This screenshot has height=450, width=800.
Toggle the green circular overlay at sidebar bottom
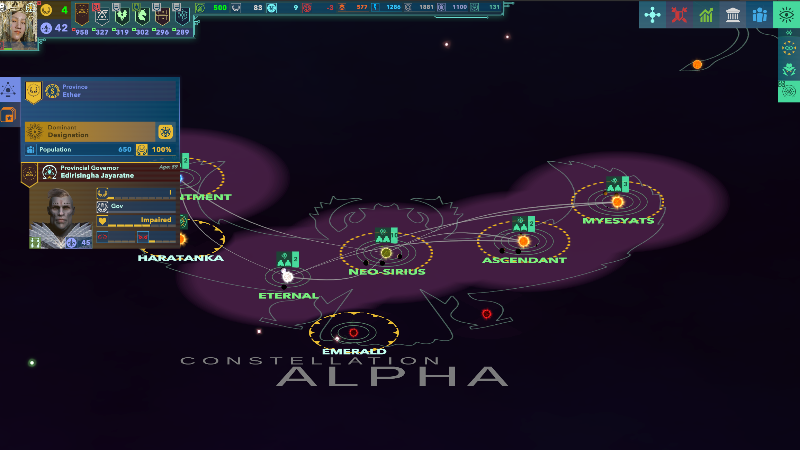click(x=789, y=91)
